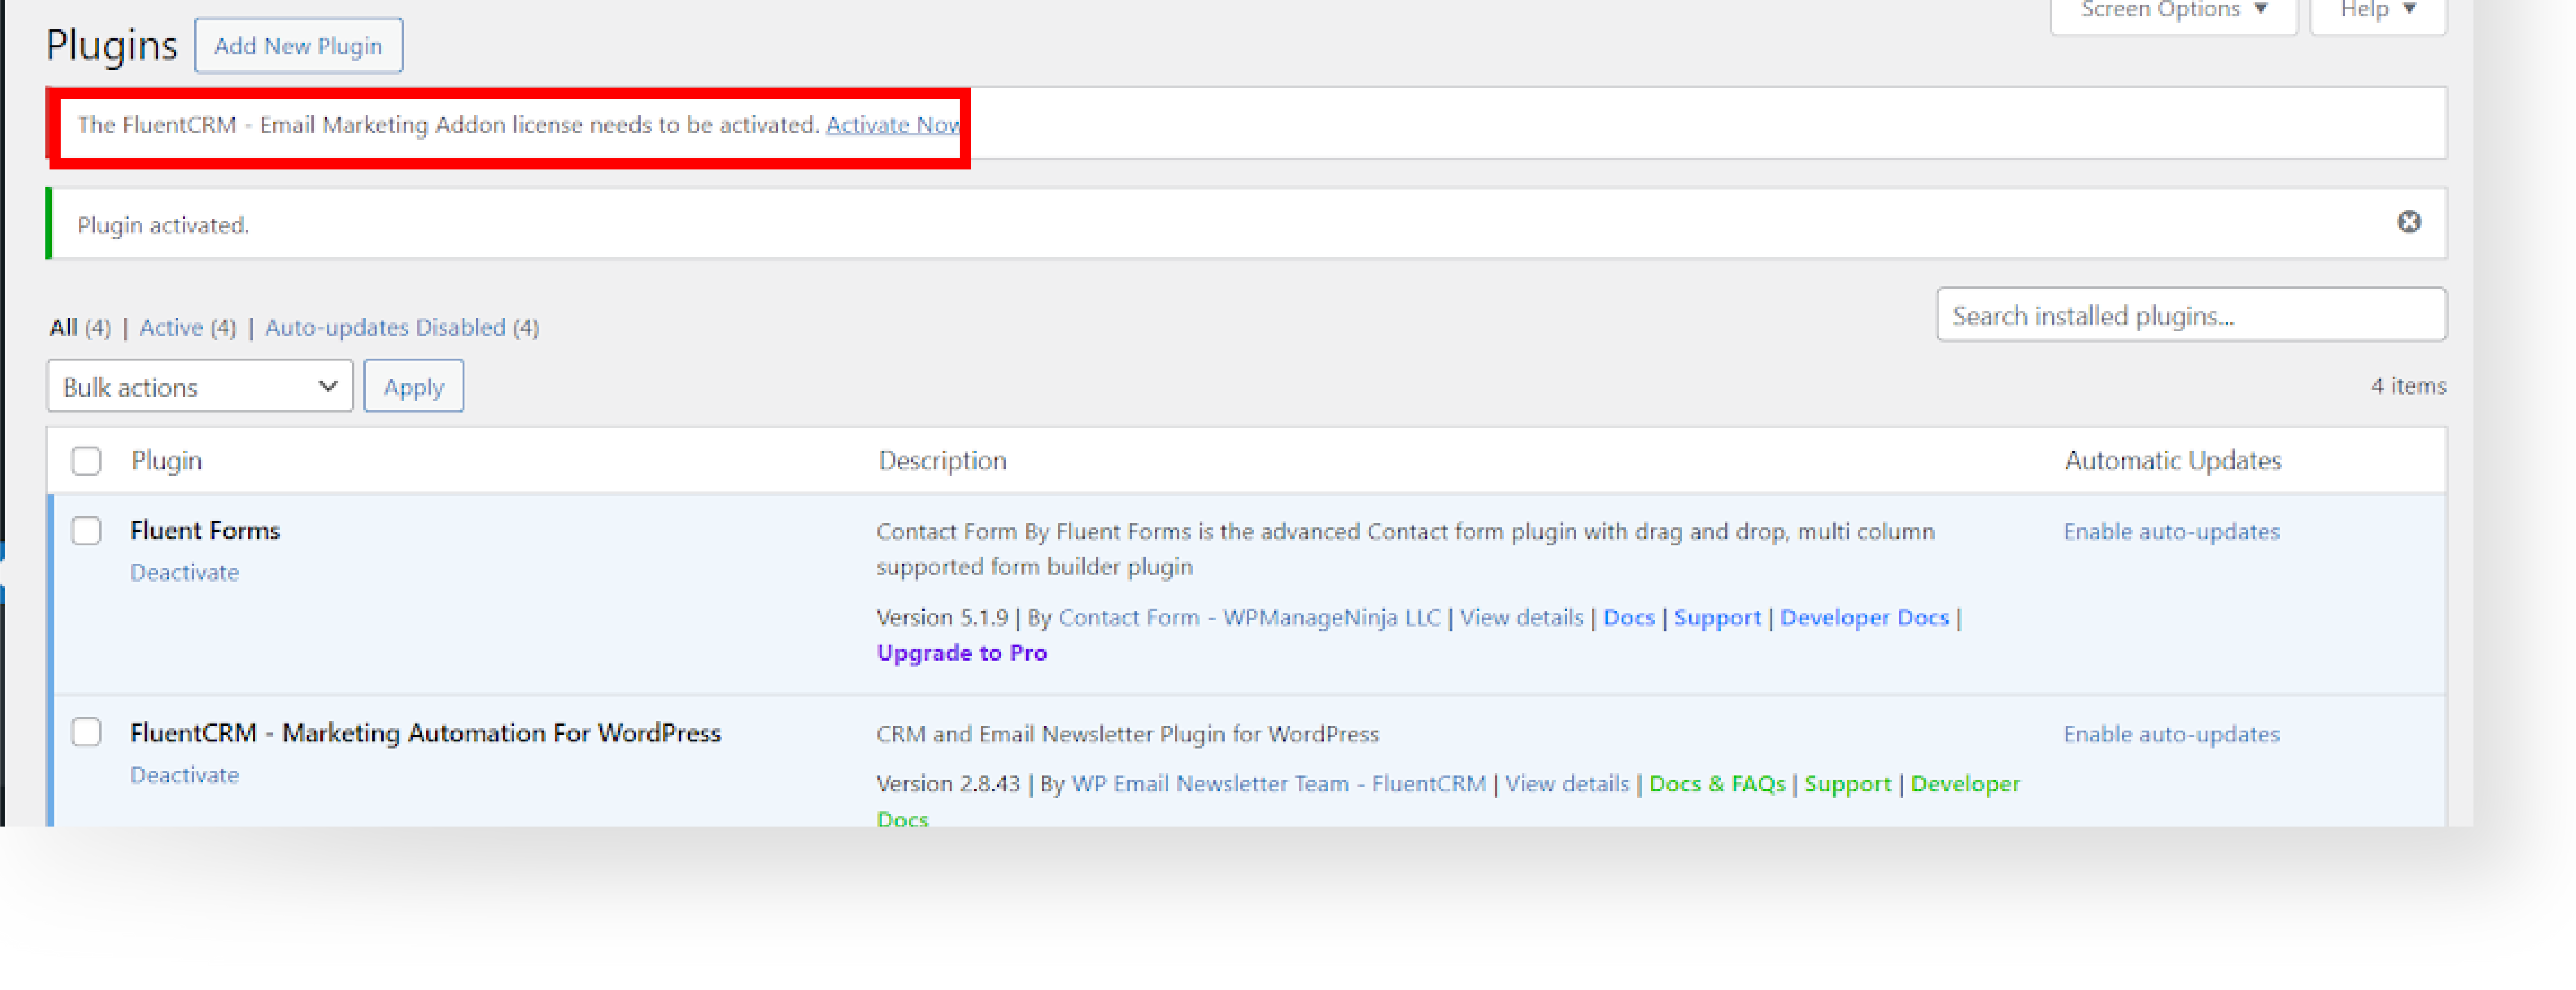Image resolution: width=2576 pixels, height=990 pixels.
Task: Show All plugins filter
Action: tap(63, 327)
